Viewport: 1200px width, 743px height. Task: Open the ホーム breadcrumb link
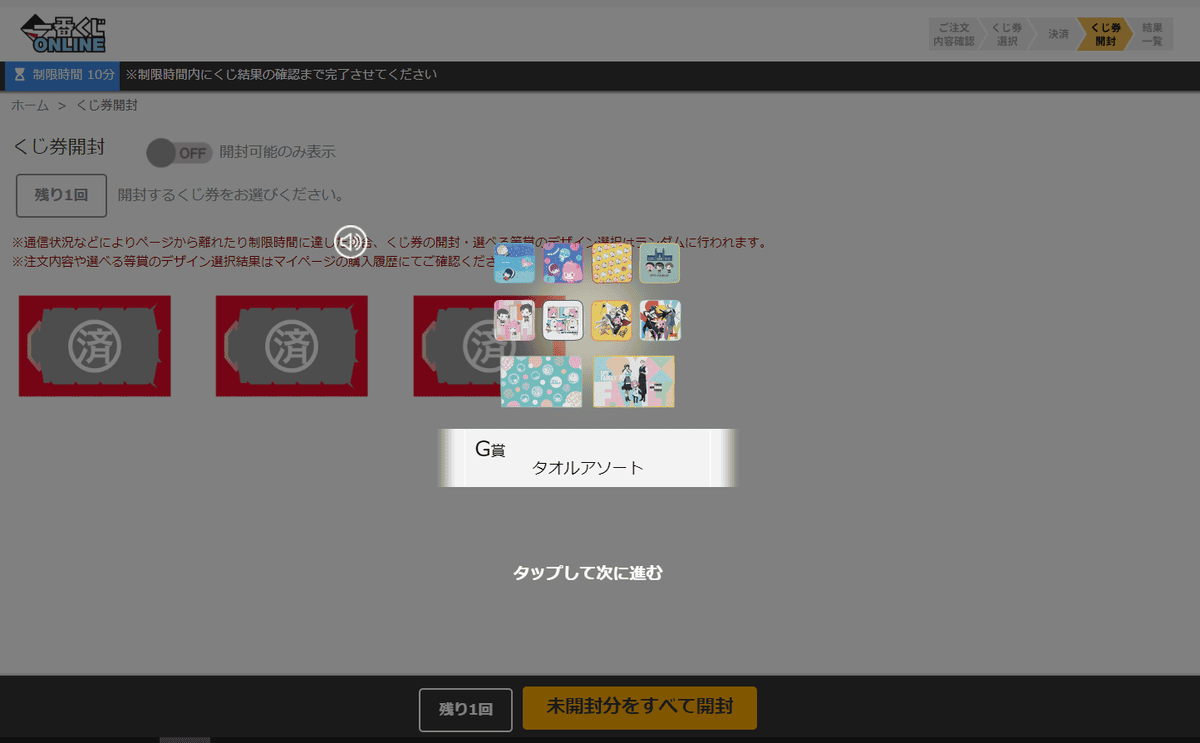(29, 104)
